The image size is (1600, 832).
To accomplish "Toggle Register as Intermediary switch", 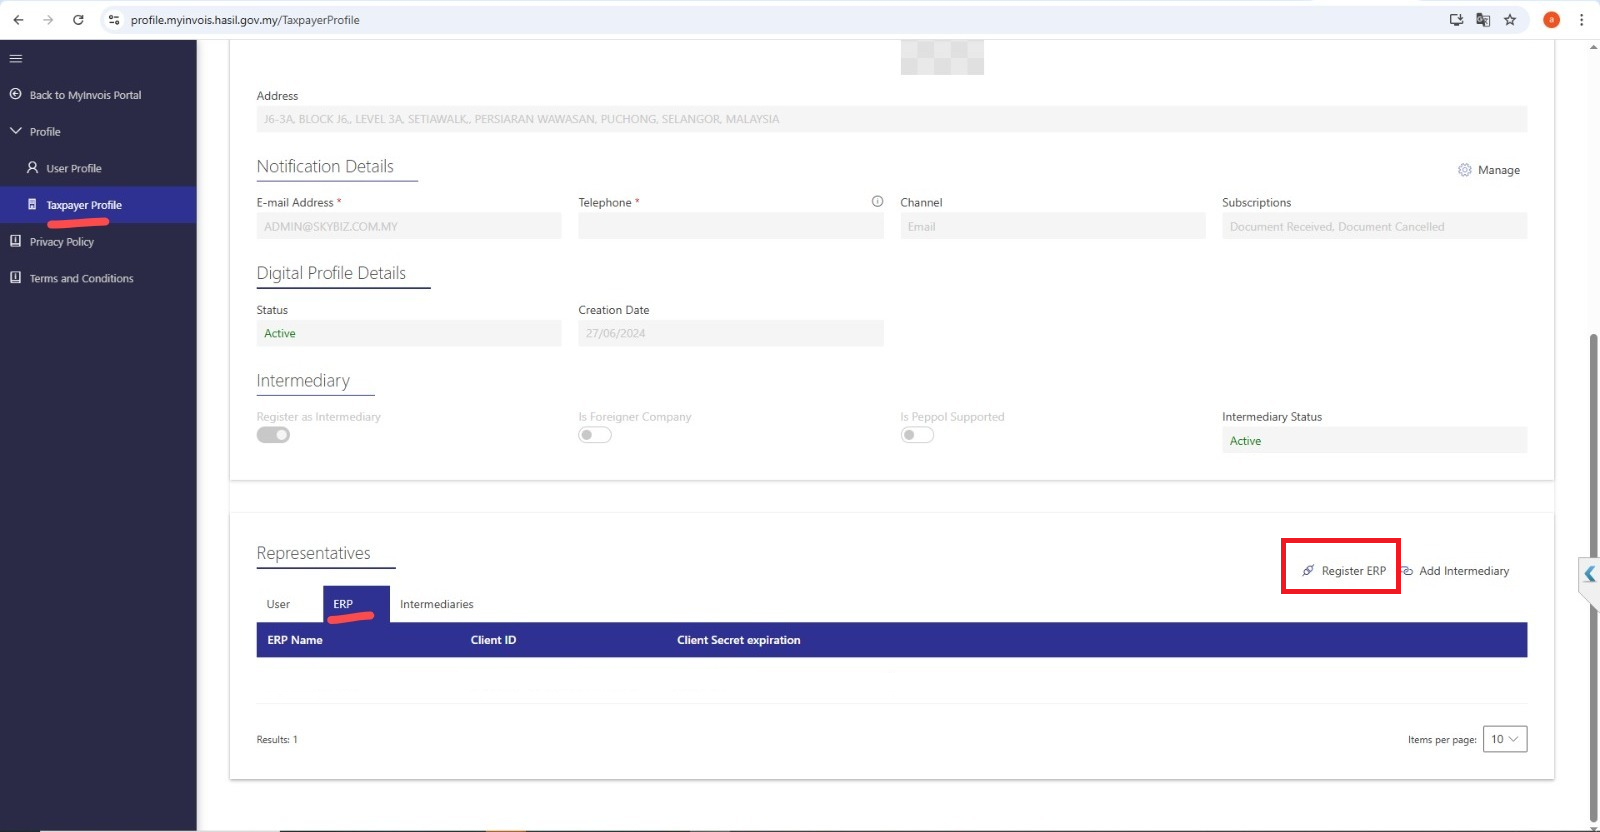I will [273, 435].
